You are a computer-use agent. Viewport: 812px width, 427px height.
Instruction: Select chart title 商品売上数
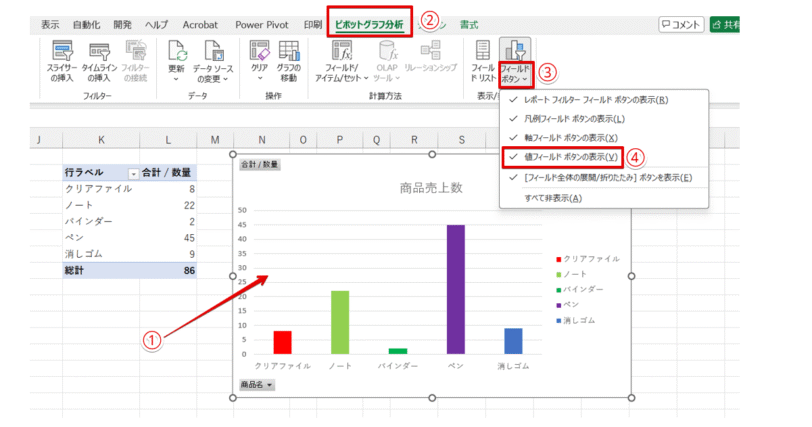point(431,188)
